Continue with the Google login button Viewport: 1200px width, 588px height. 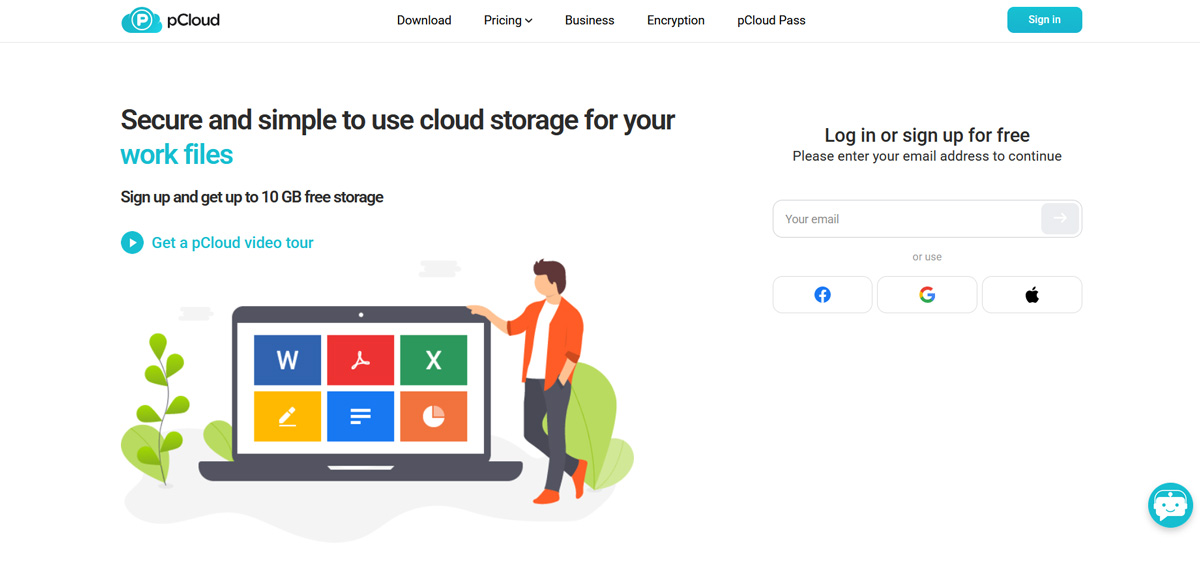927,295
